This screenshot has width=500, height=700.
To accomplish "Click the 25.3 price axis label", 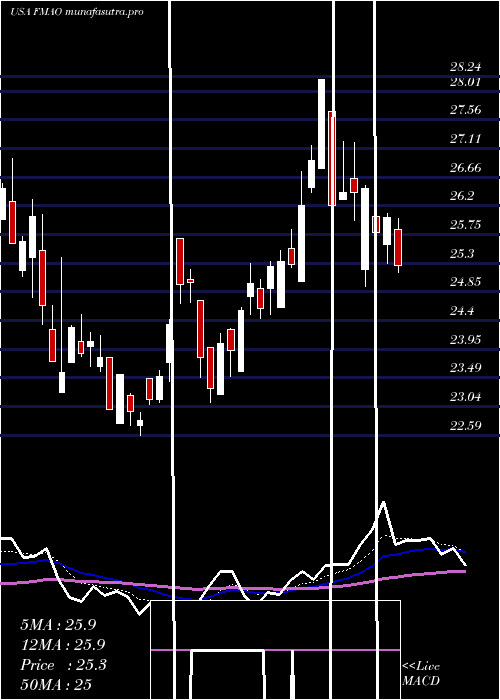I will 462,254.
